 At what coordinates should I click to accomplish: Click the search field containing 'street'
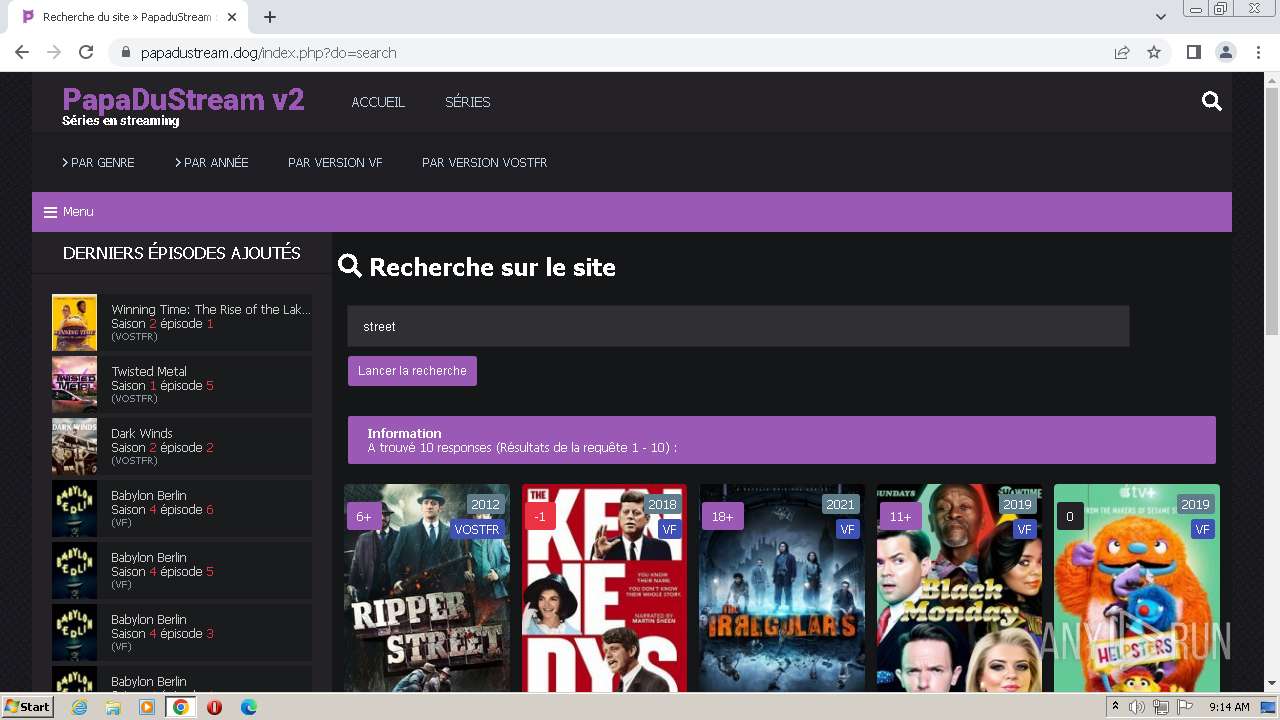click(738, 326)
